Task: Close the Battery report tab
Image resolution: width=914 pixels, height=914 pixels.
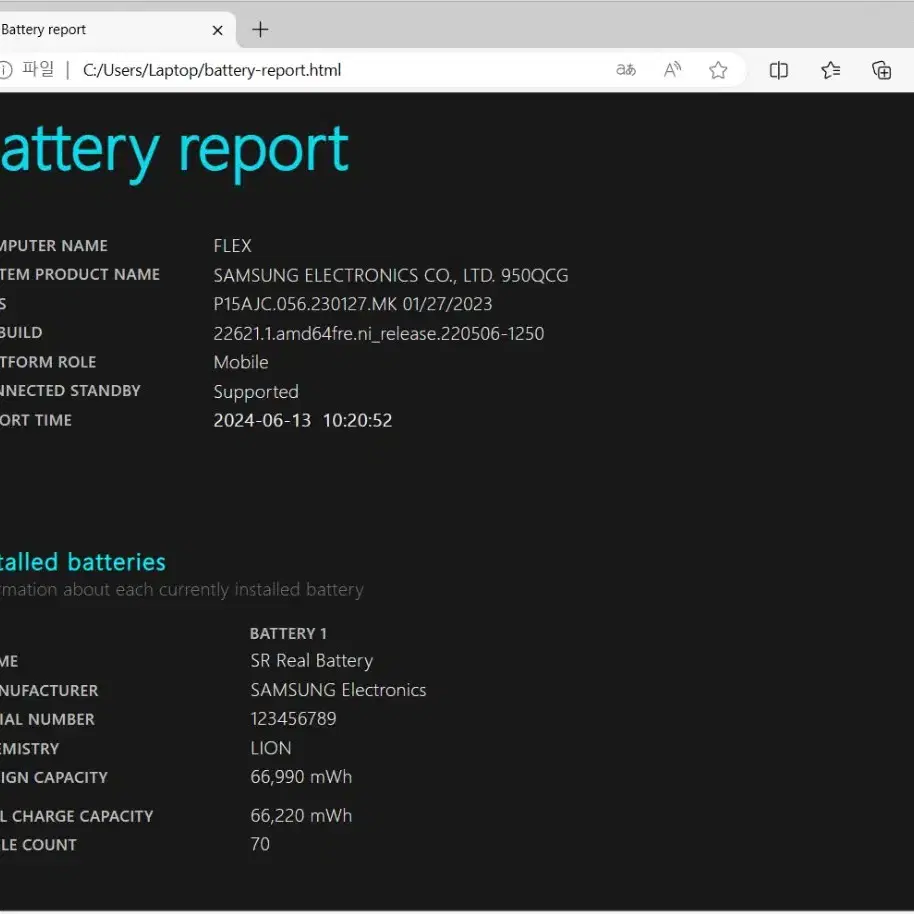Action: pos(217,30)
